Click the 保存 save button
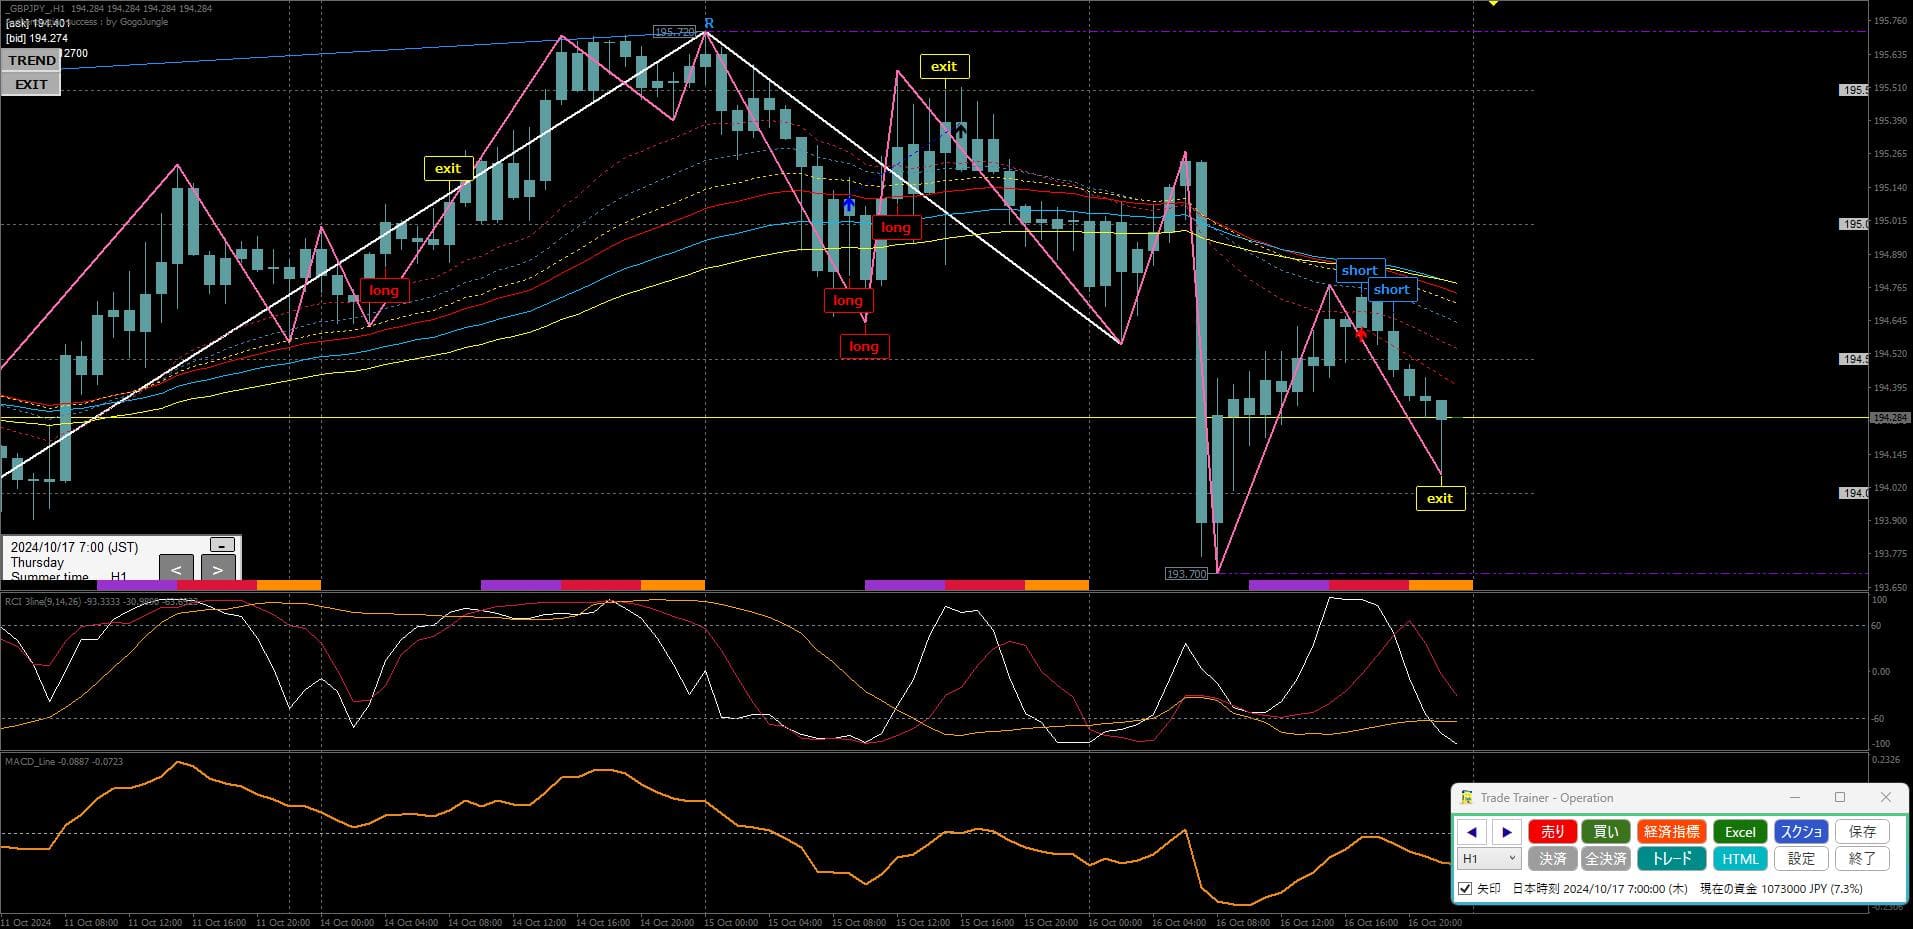The image size is (1913, 929). pos(1862,832)
